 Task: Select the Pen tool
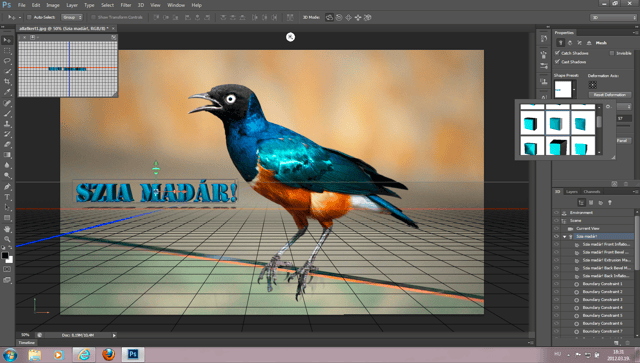(7, 187)
